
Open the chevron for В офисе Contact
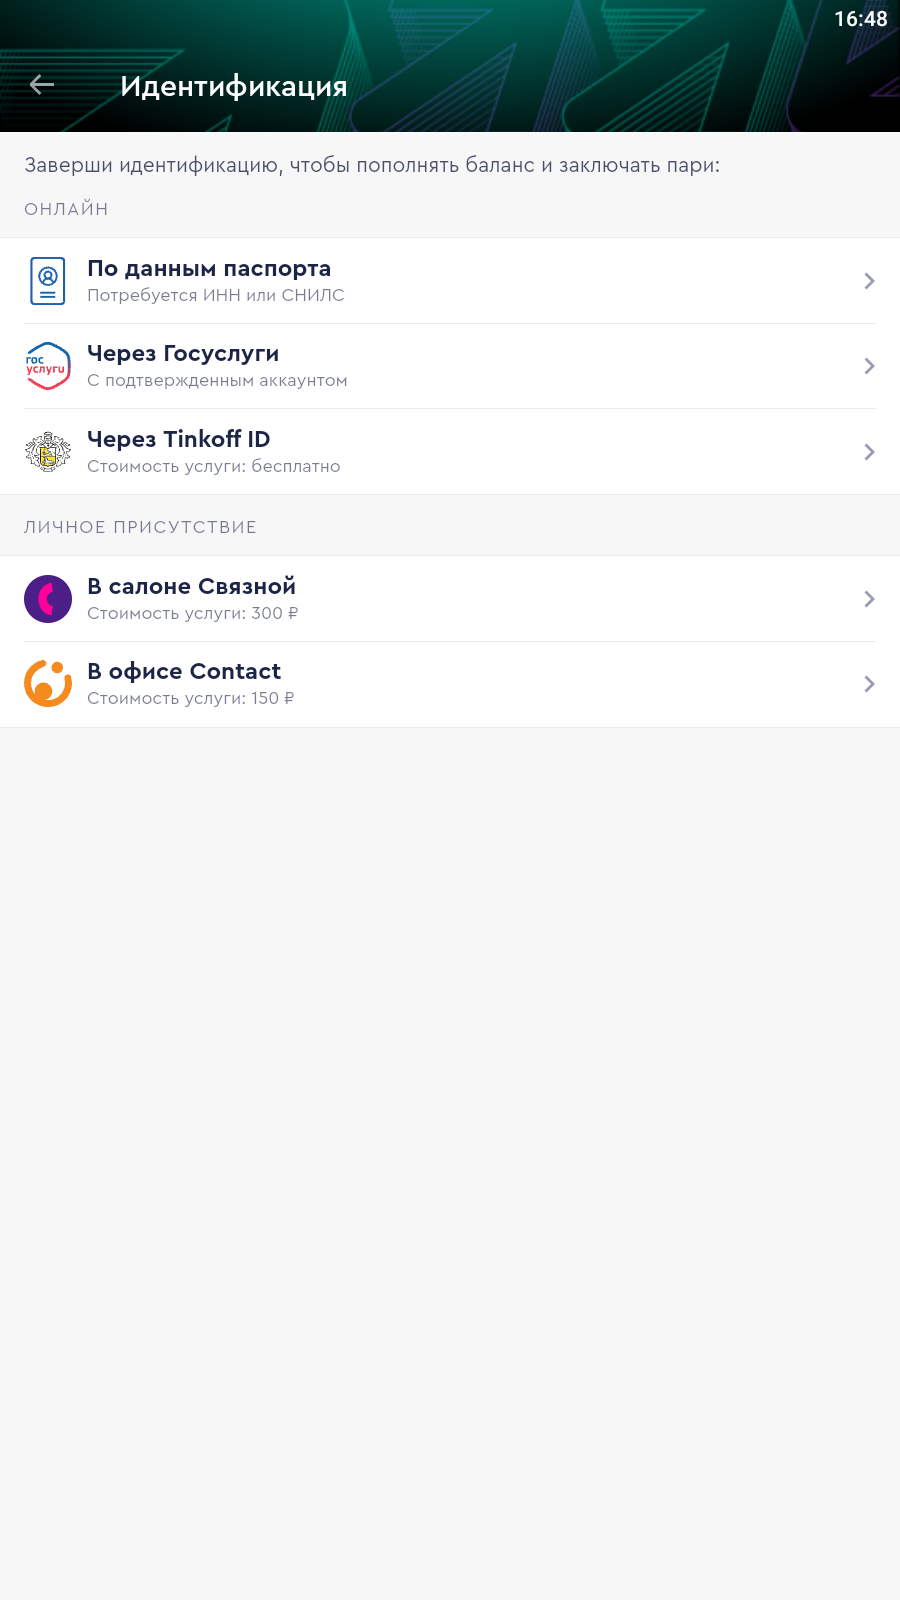(869, 684)
